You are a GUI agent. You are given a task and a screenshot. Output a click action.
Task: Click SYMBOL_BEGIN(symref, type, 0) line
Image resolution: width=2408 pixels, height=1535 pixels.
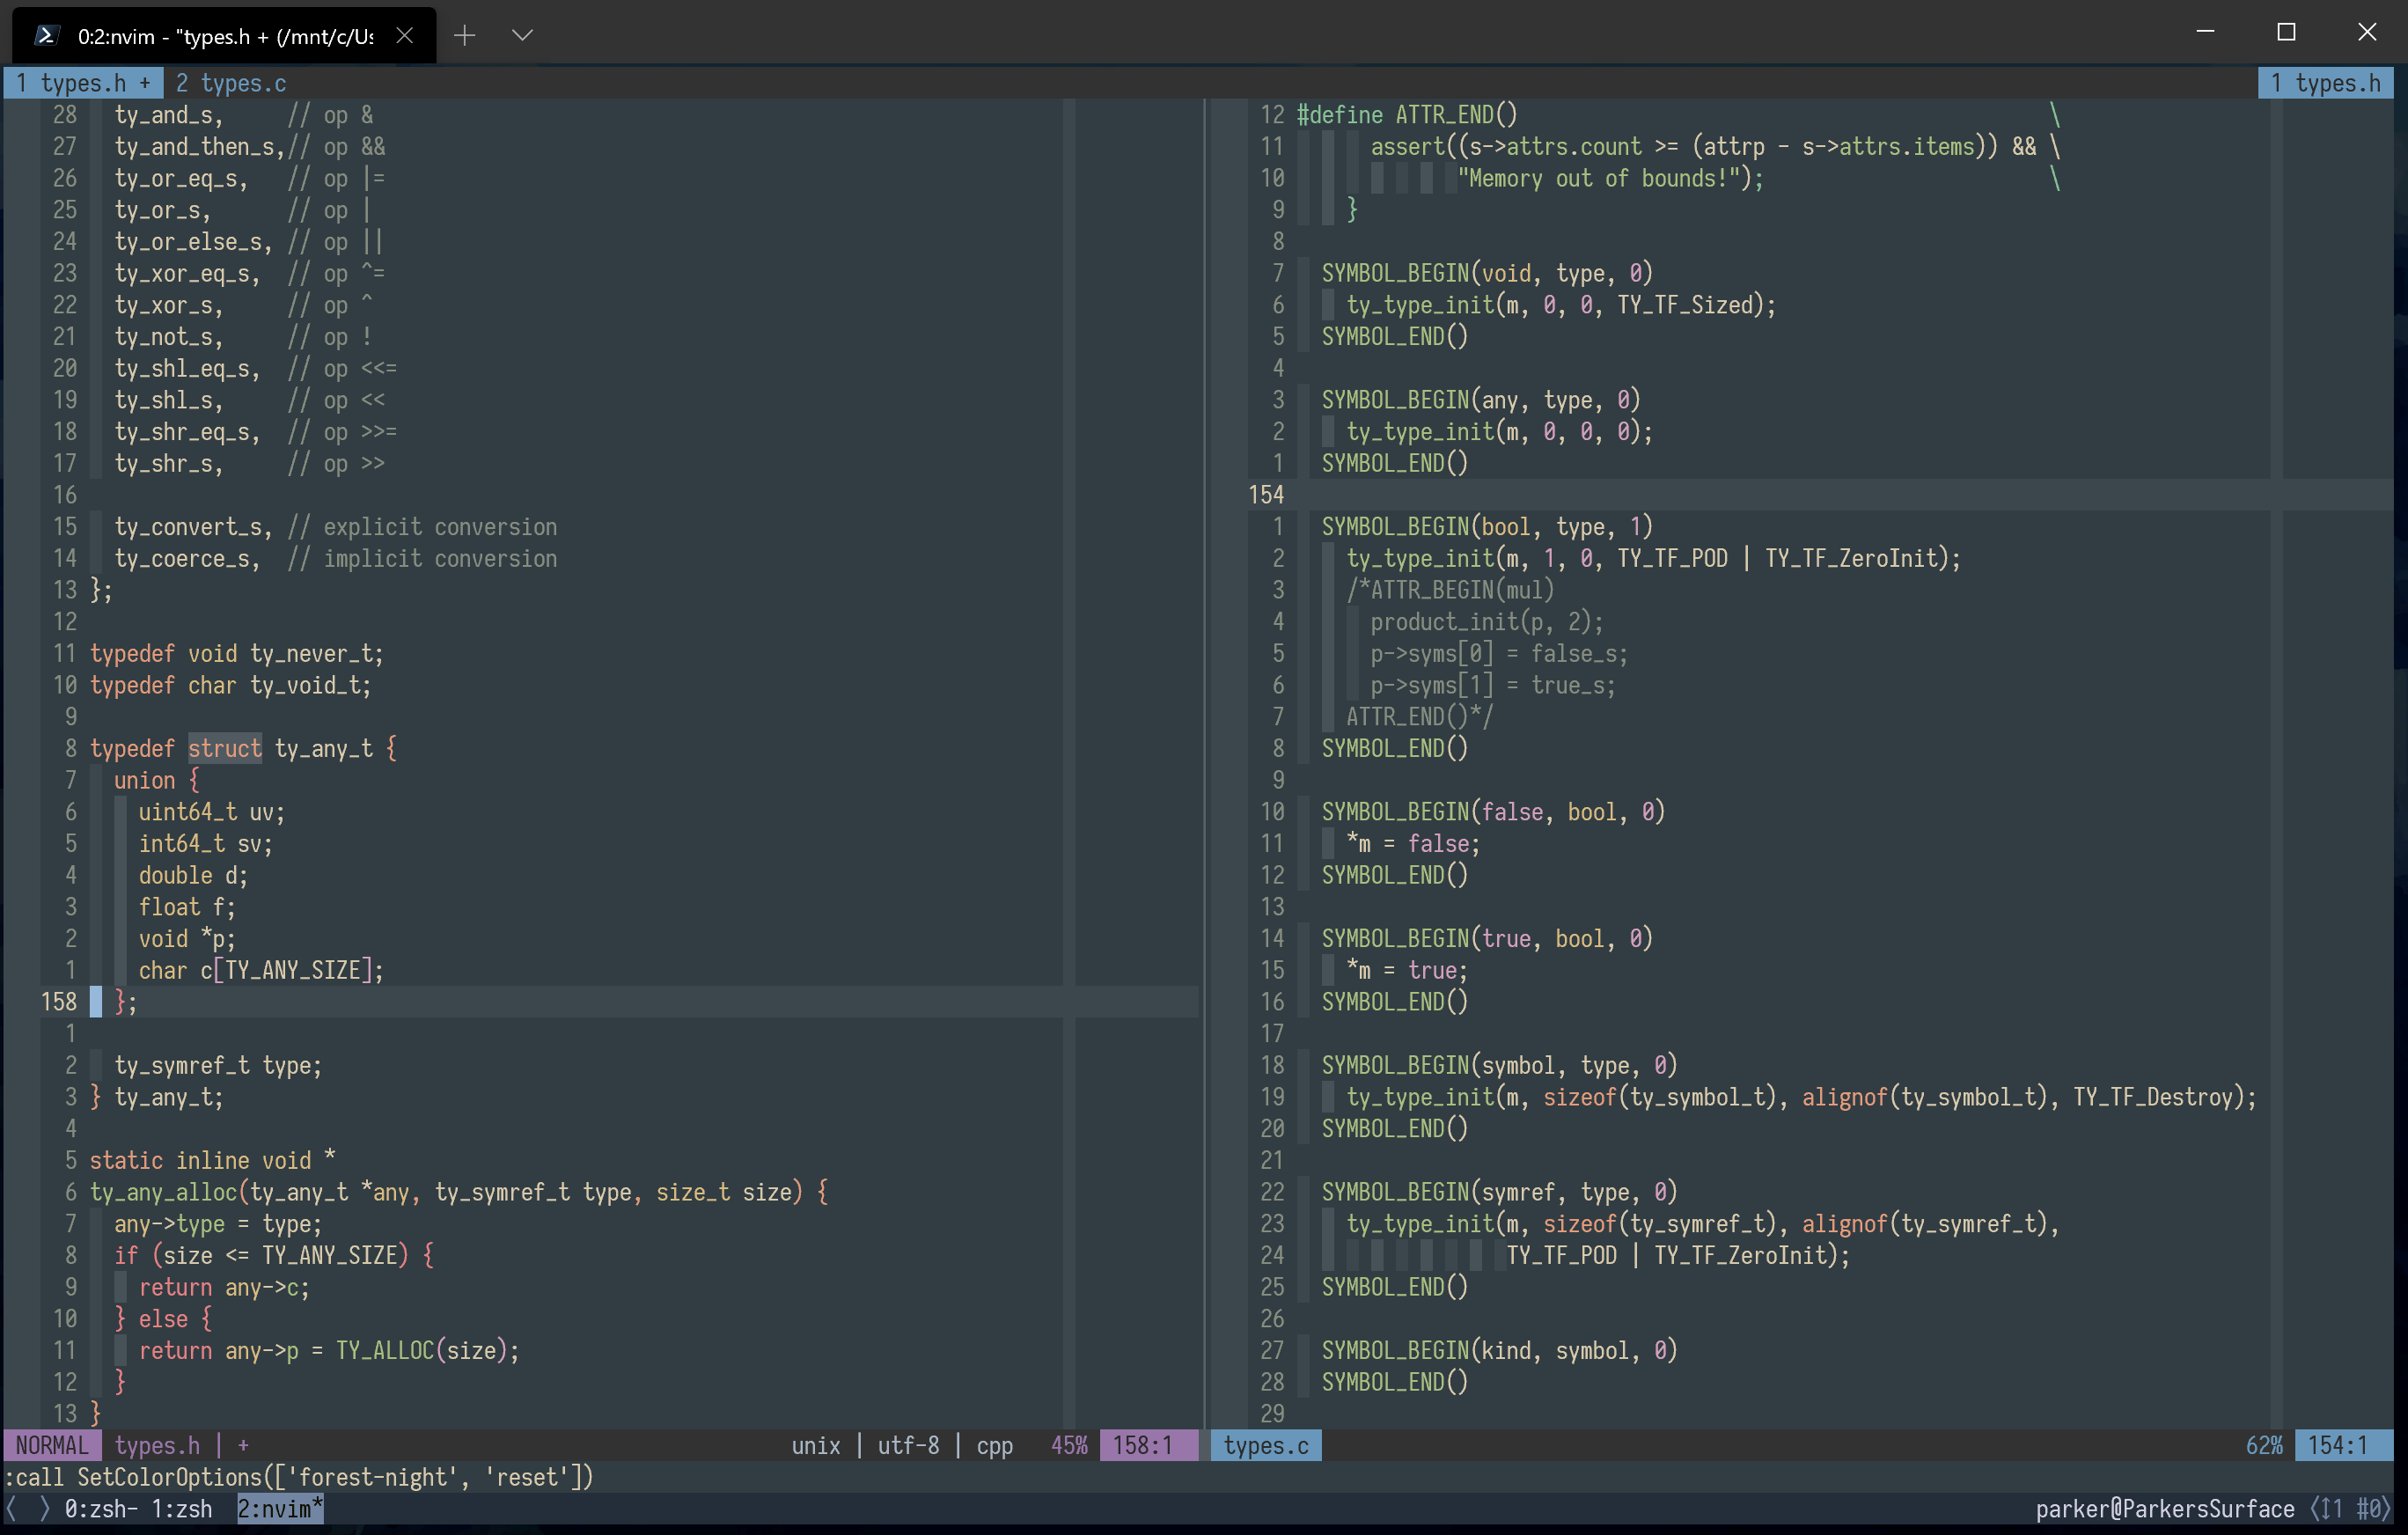click(x=1499, y=1192)
